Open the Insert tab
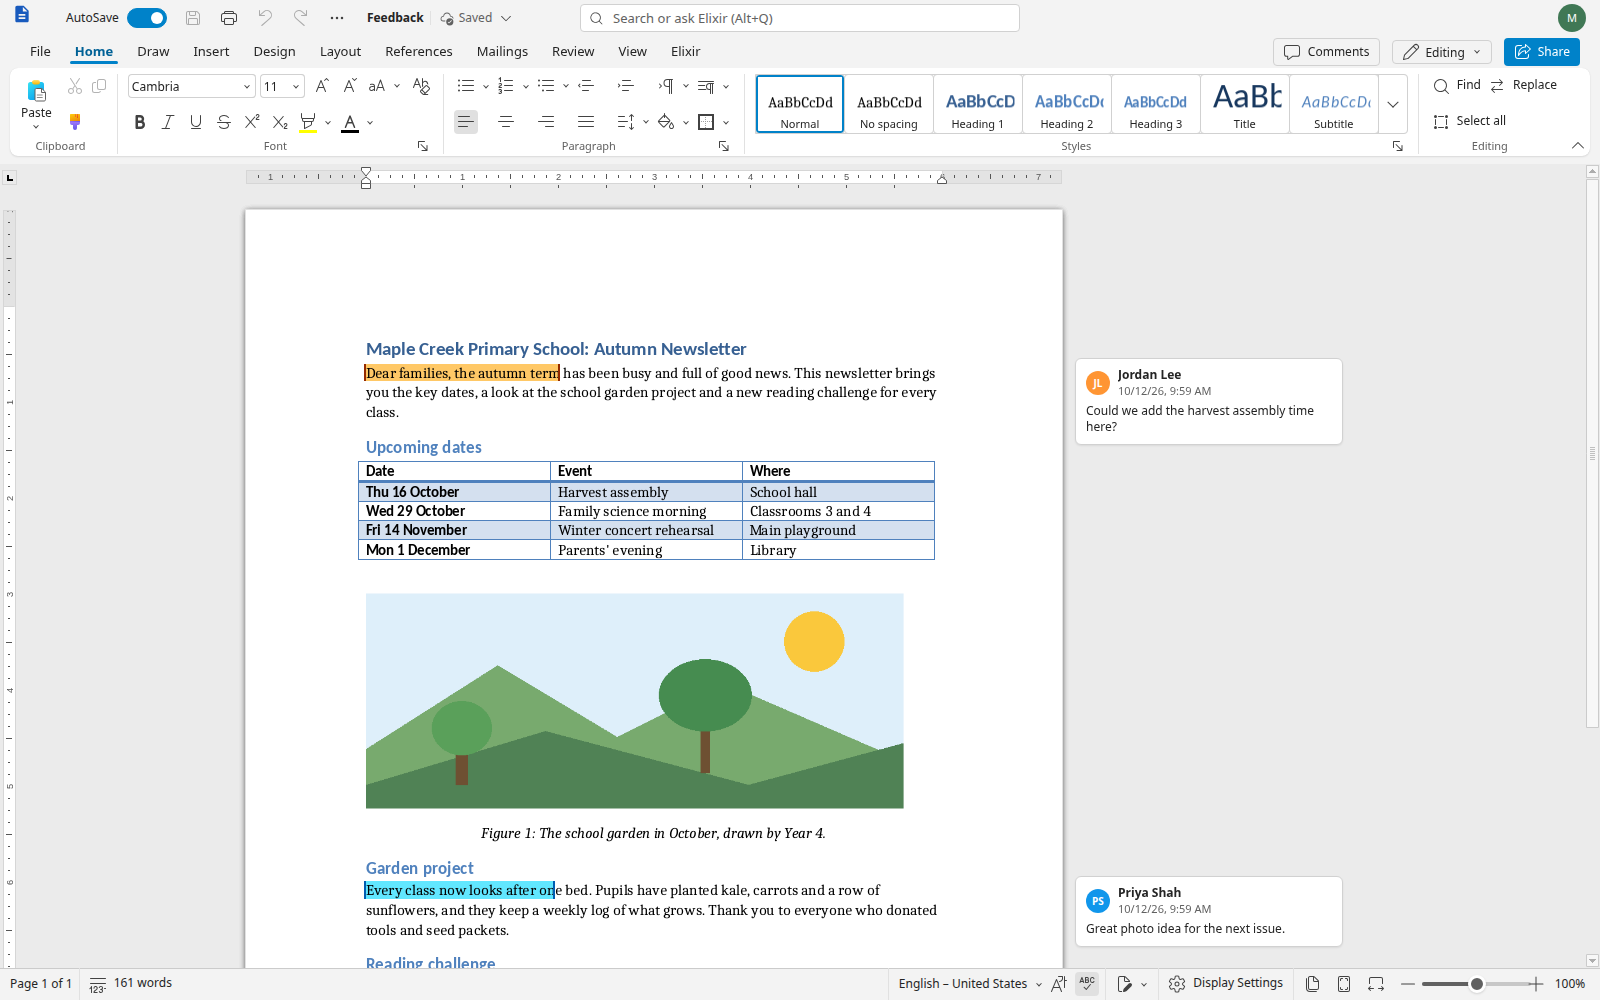The height and width of the screenshot is (1000, 1600). pyautogui.click(x=211, y=52)
